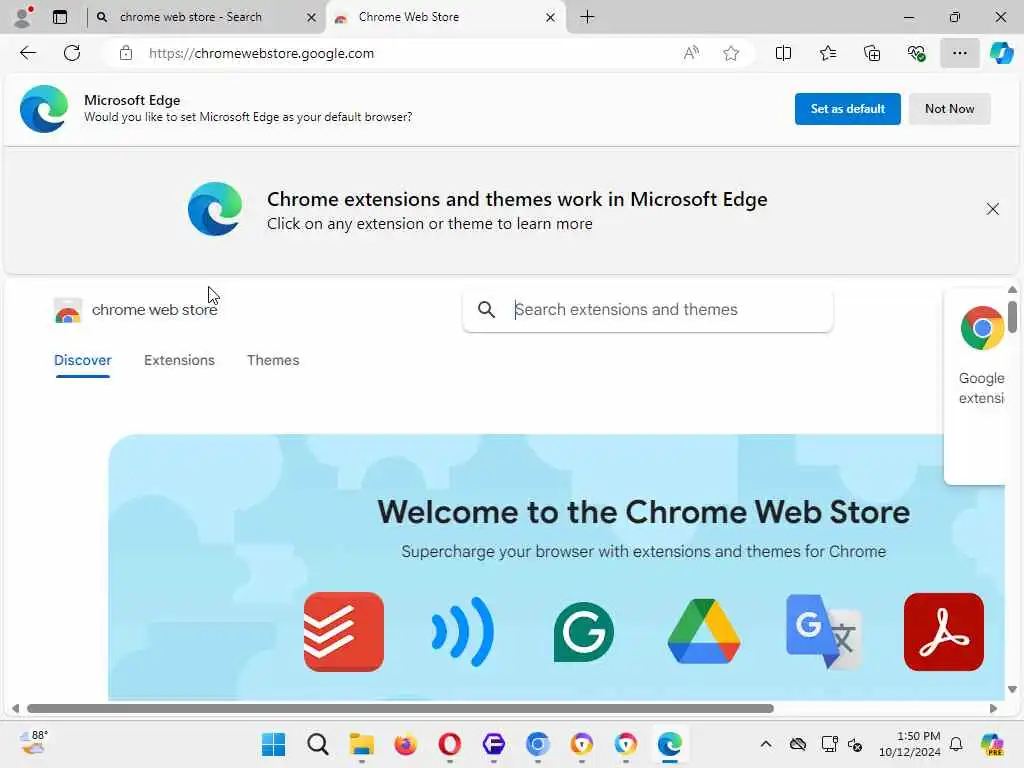Open the Favorites list icon

(x=827, y=53)
